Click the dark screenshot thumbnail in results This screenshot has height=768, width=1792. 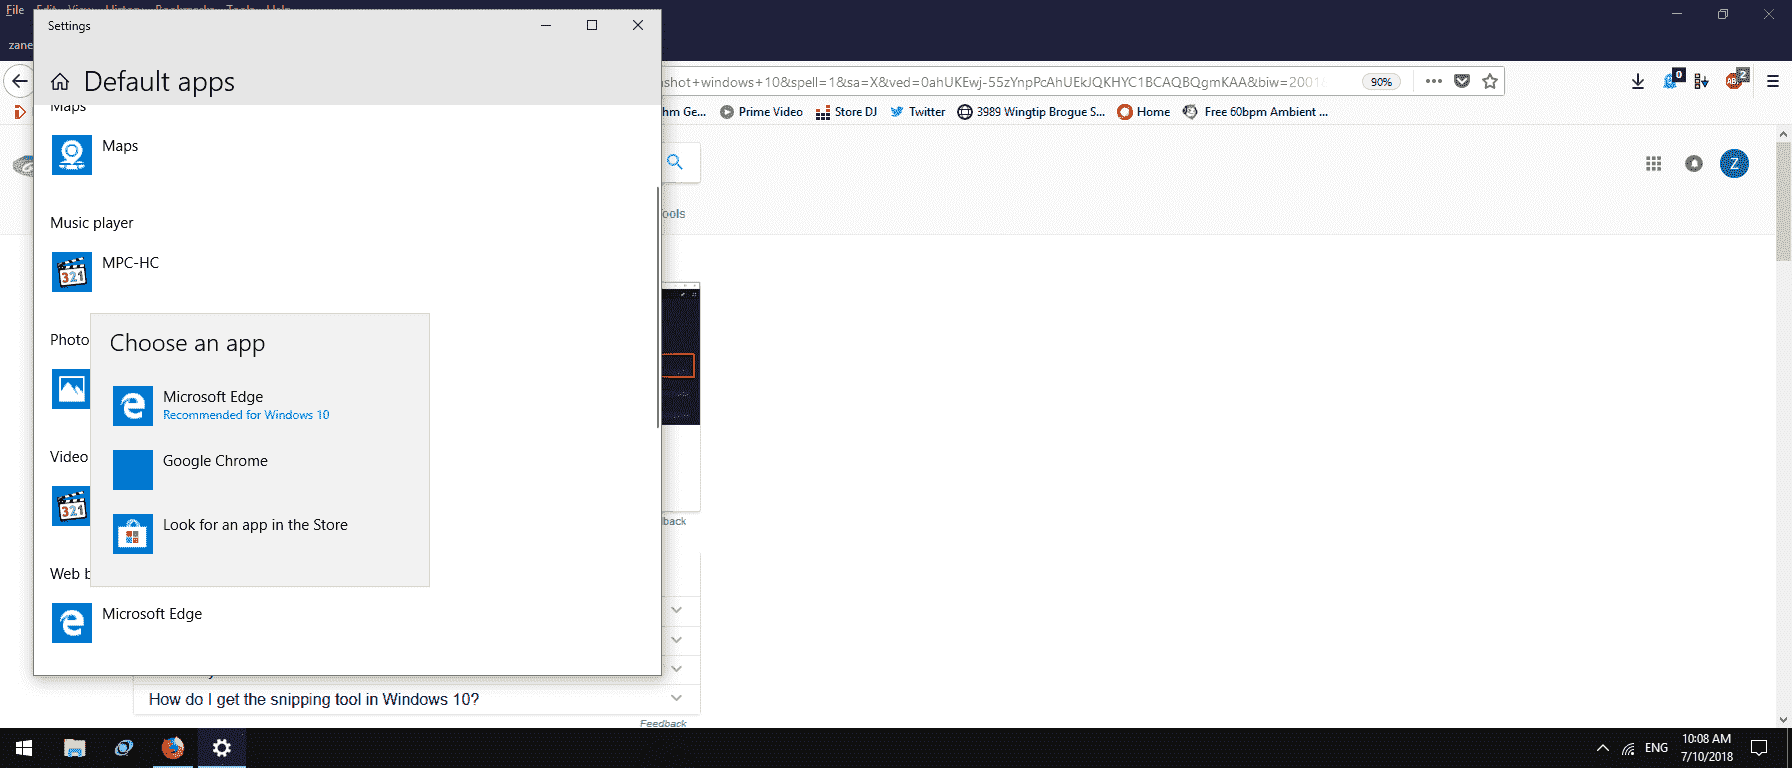click(681, 354)
